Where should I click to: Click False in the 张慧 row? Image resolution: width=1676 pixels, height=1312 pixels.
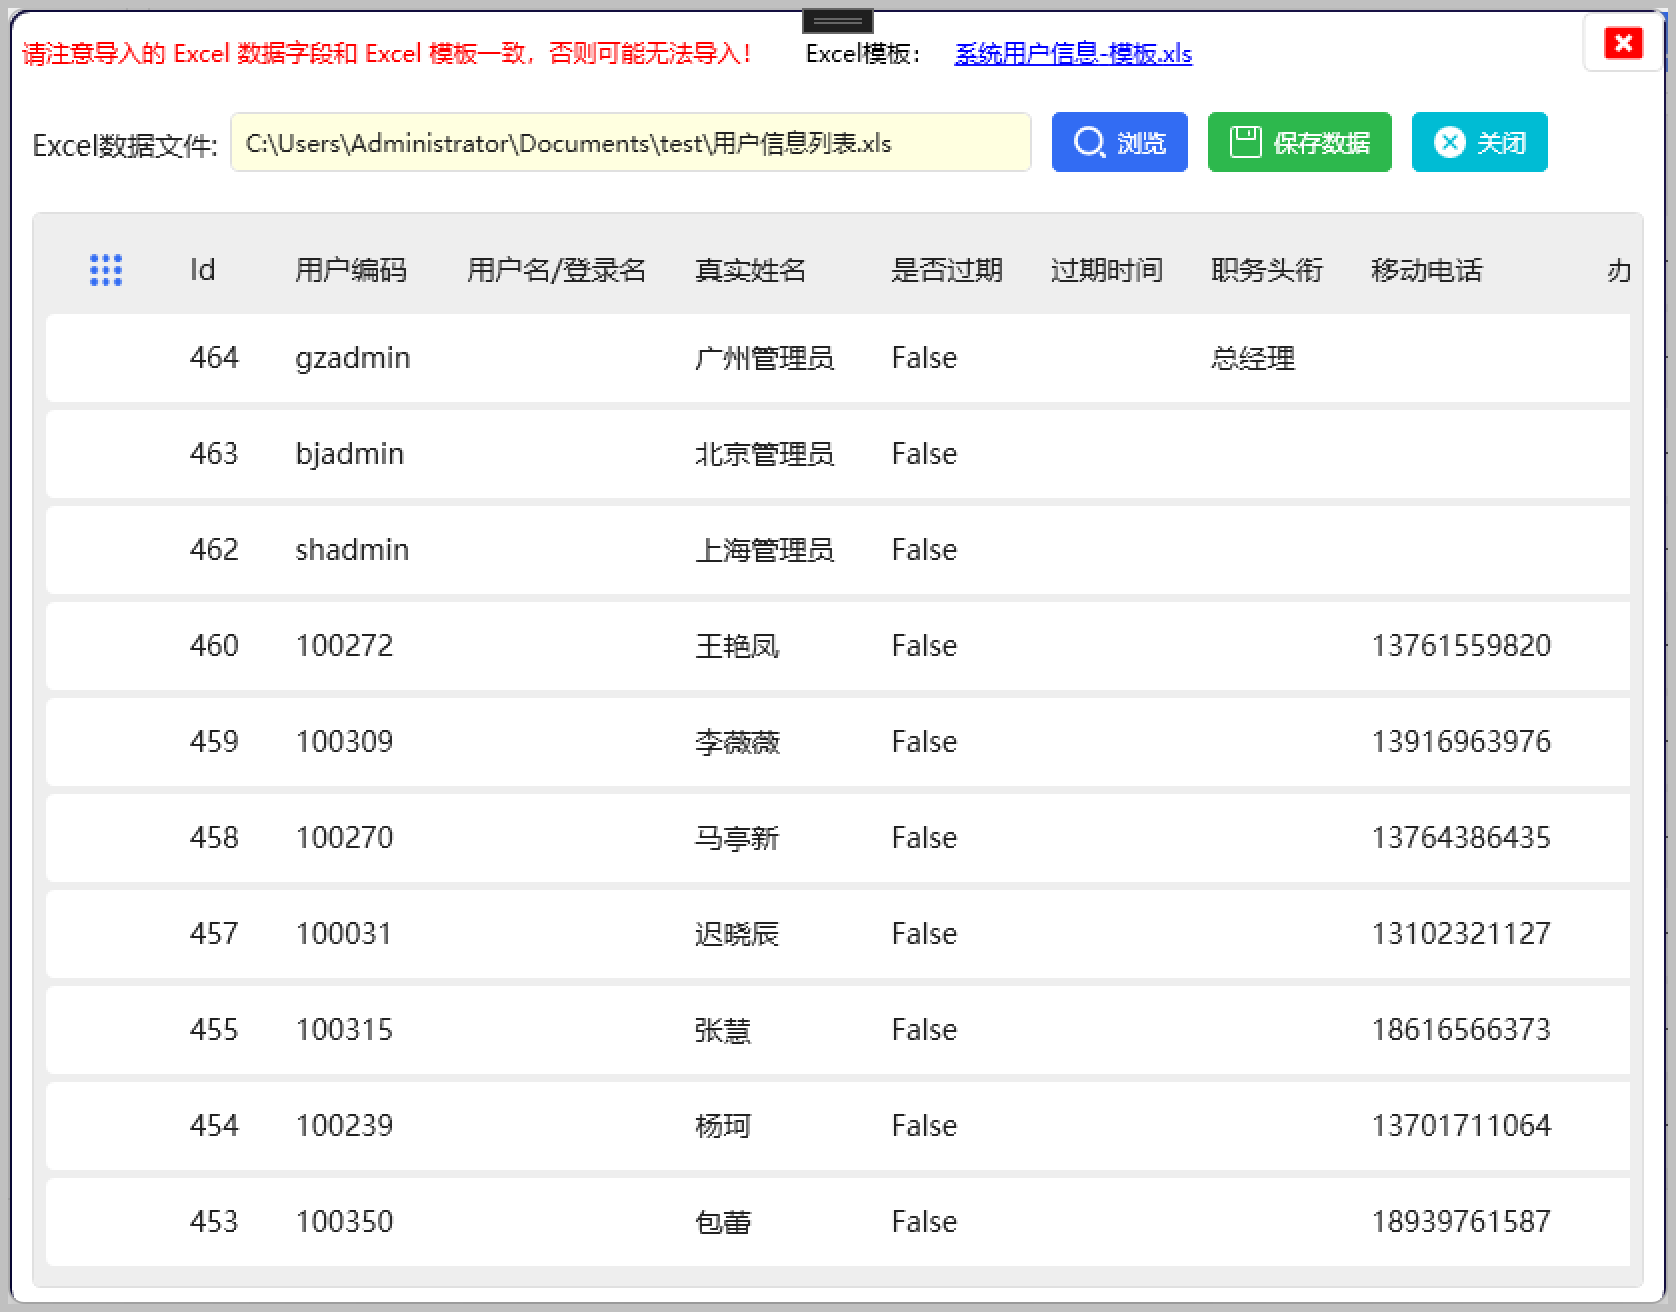(x=924, y=1030)
